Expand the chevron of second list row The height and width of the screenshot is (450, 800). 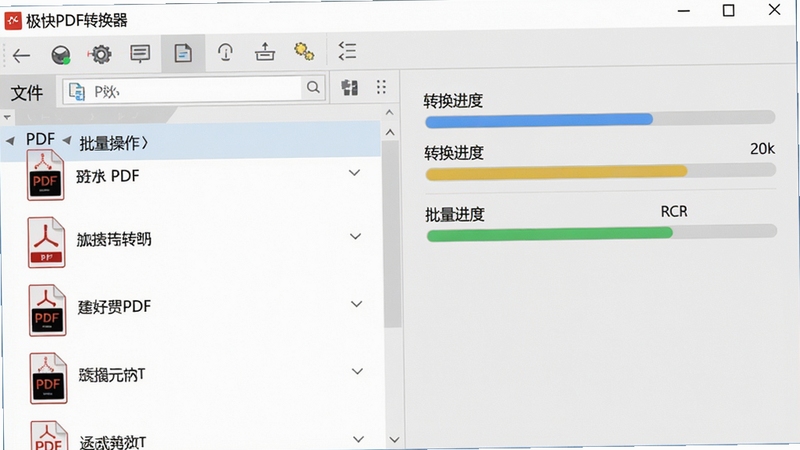[356, 236]
